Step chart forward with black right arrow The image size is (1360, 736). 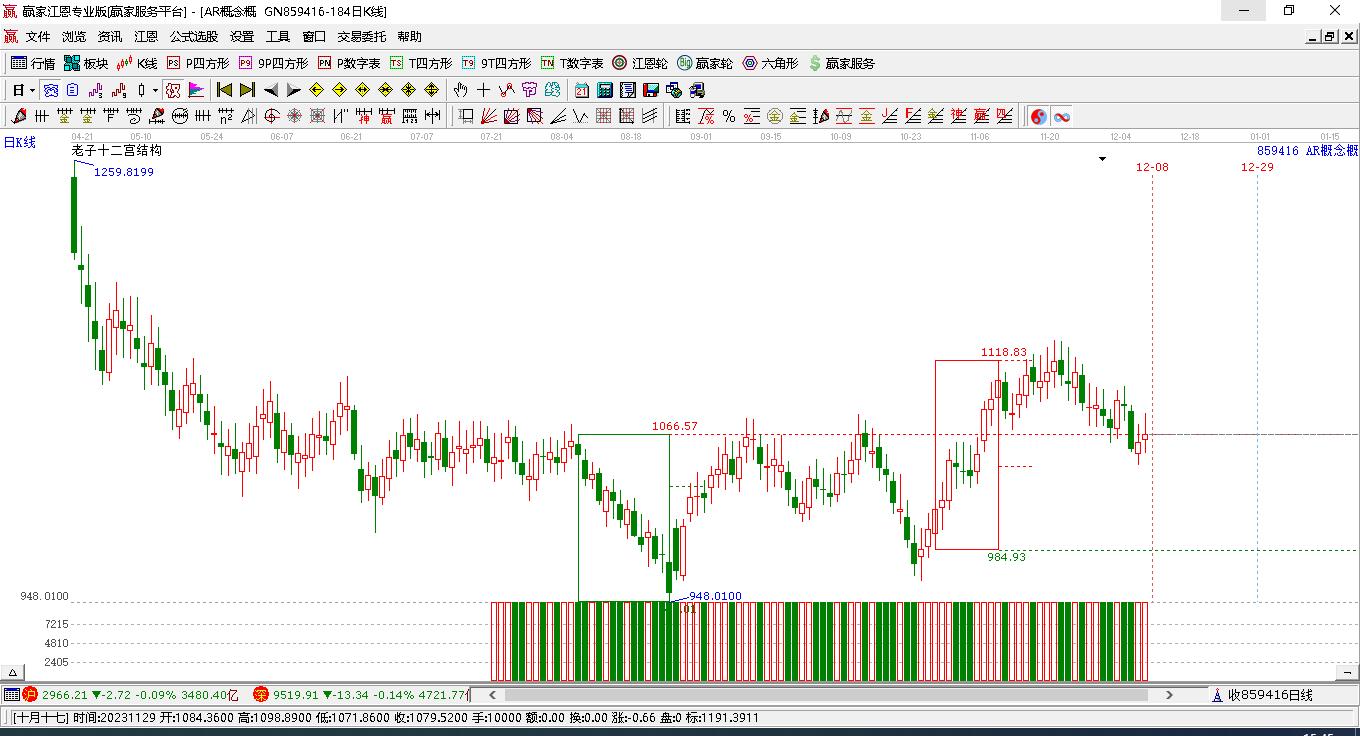(293, 90)
